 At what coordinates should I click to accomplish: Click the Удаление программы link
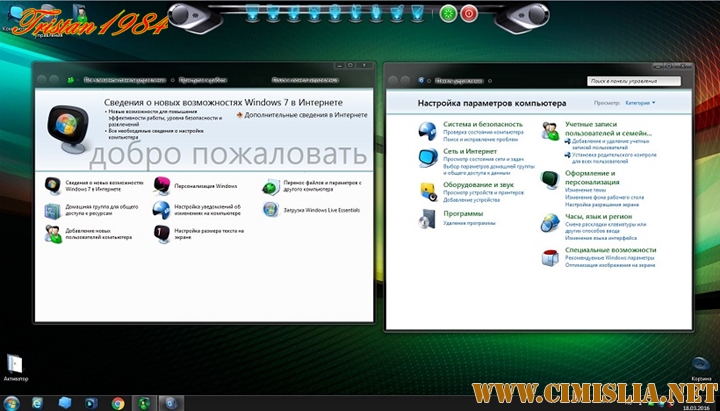pyautogui.click(x=470, y=223)
